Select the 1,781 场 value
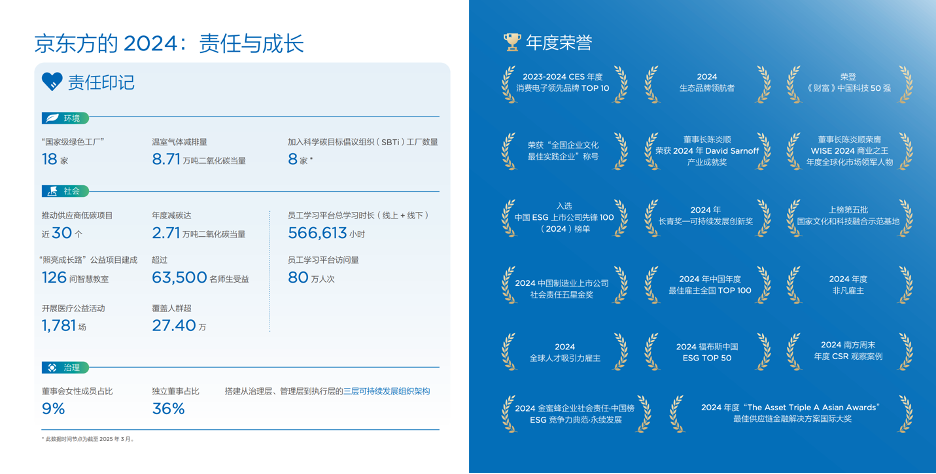This screenshot has height=474, width=936. pyautogui.click(x=64, y=325)
